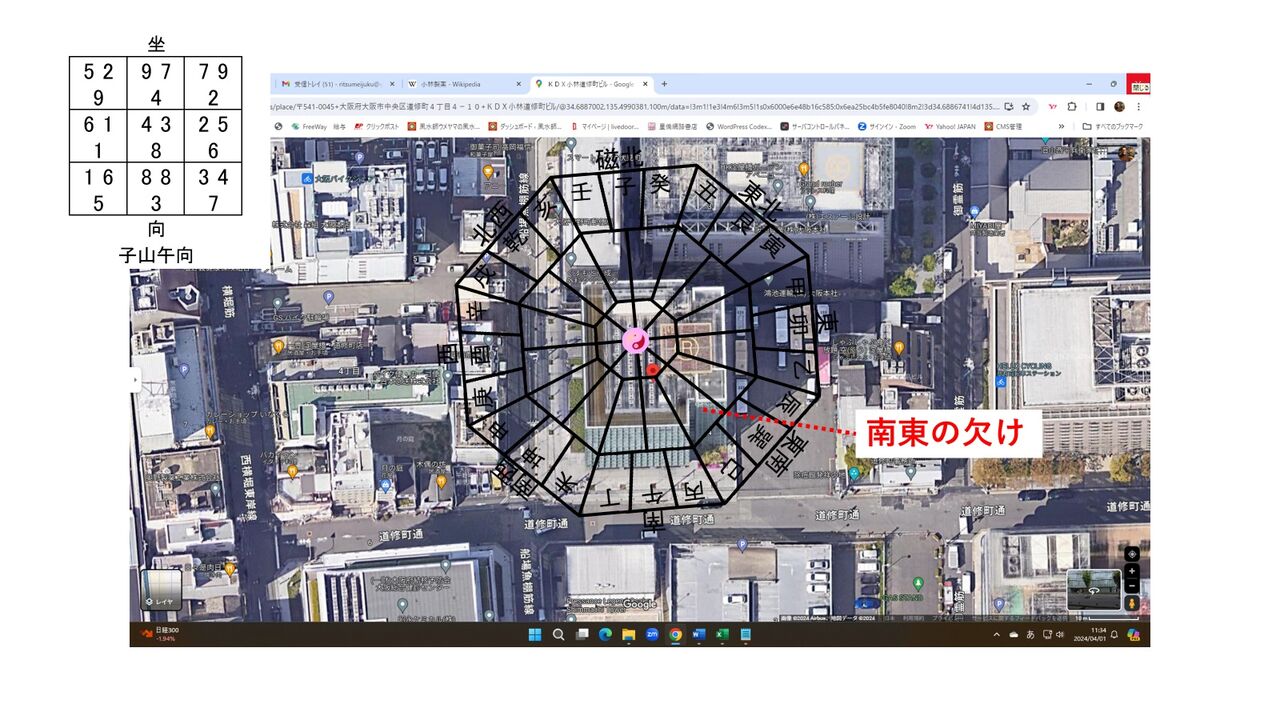Open Word from the taskbar

[698, 634]
